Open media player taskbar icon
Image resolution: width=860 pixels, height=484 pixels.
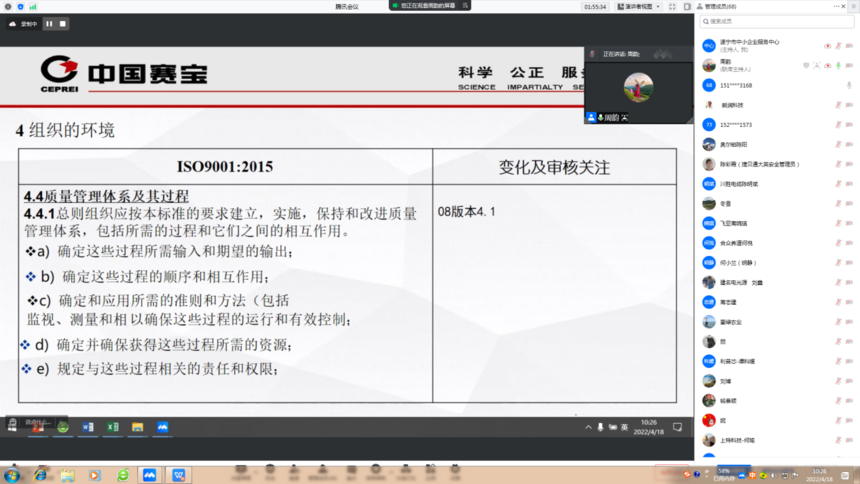(x=95, y=475)
